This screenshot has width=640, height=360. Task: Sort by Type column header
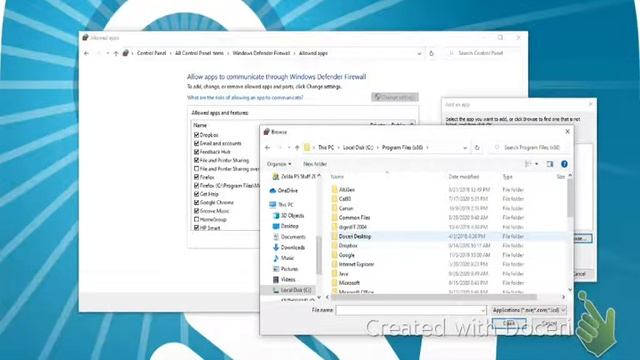[x=507, y=177]
